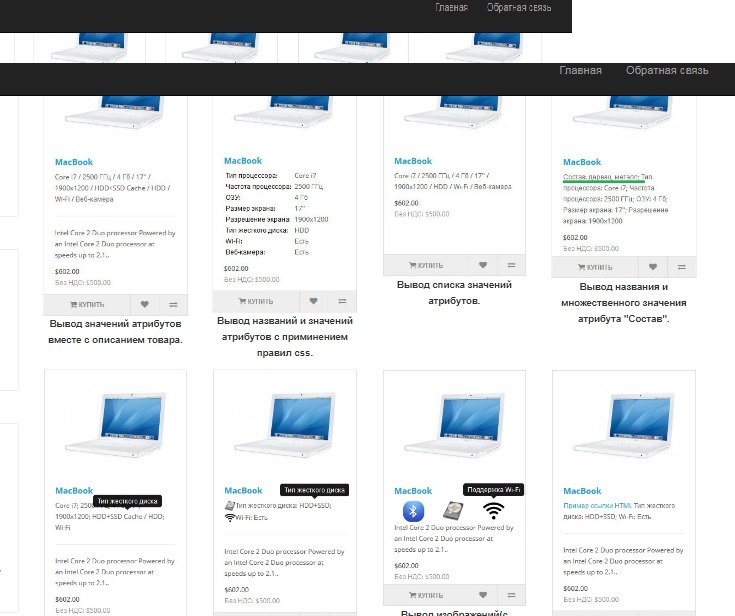Open laptop image in card with 'Пример ссылки HTML'
The width and height of the screenshot is (735, 616).
[623, 425]
